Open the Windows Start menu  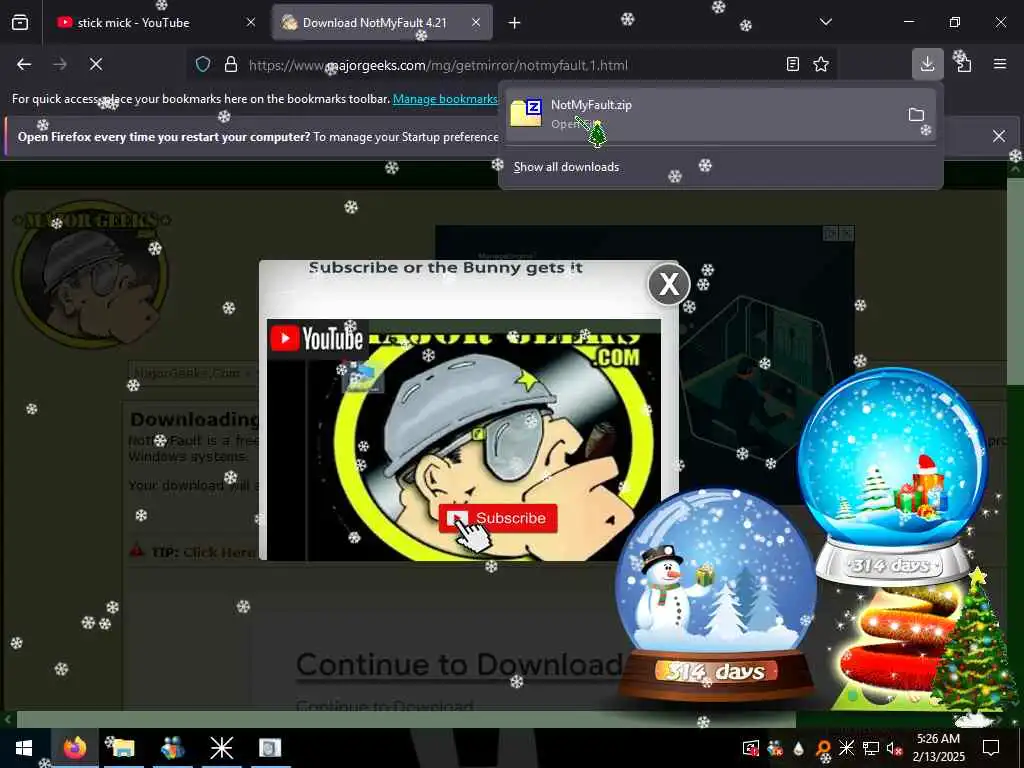click(24, 748)
